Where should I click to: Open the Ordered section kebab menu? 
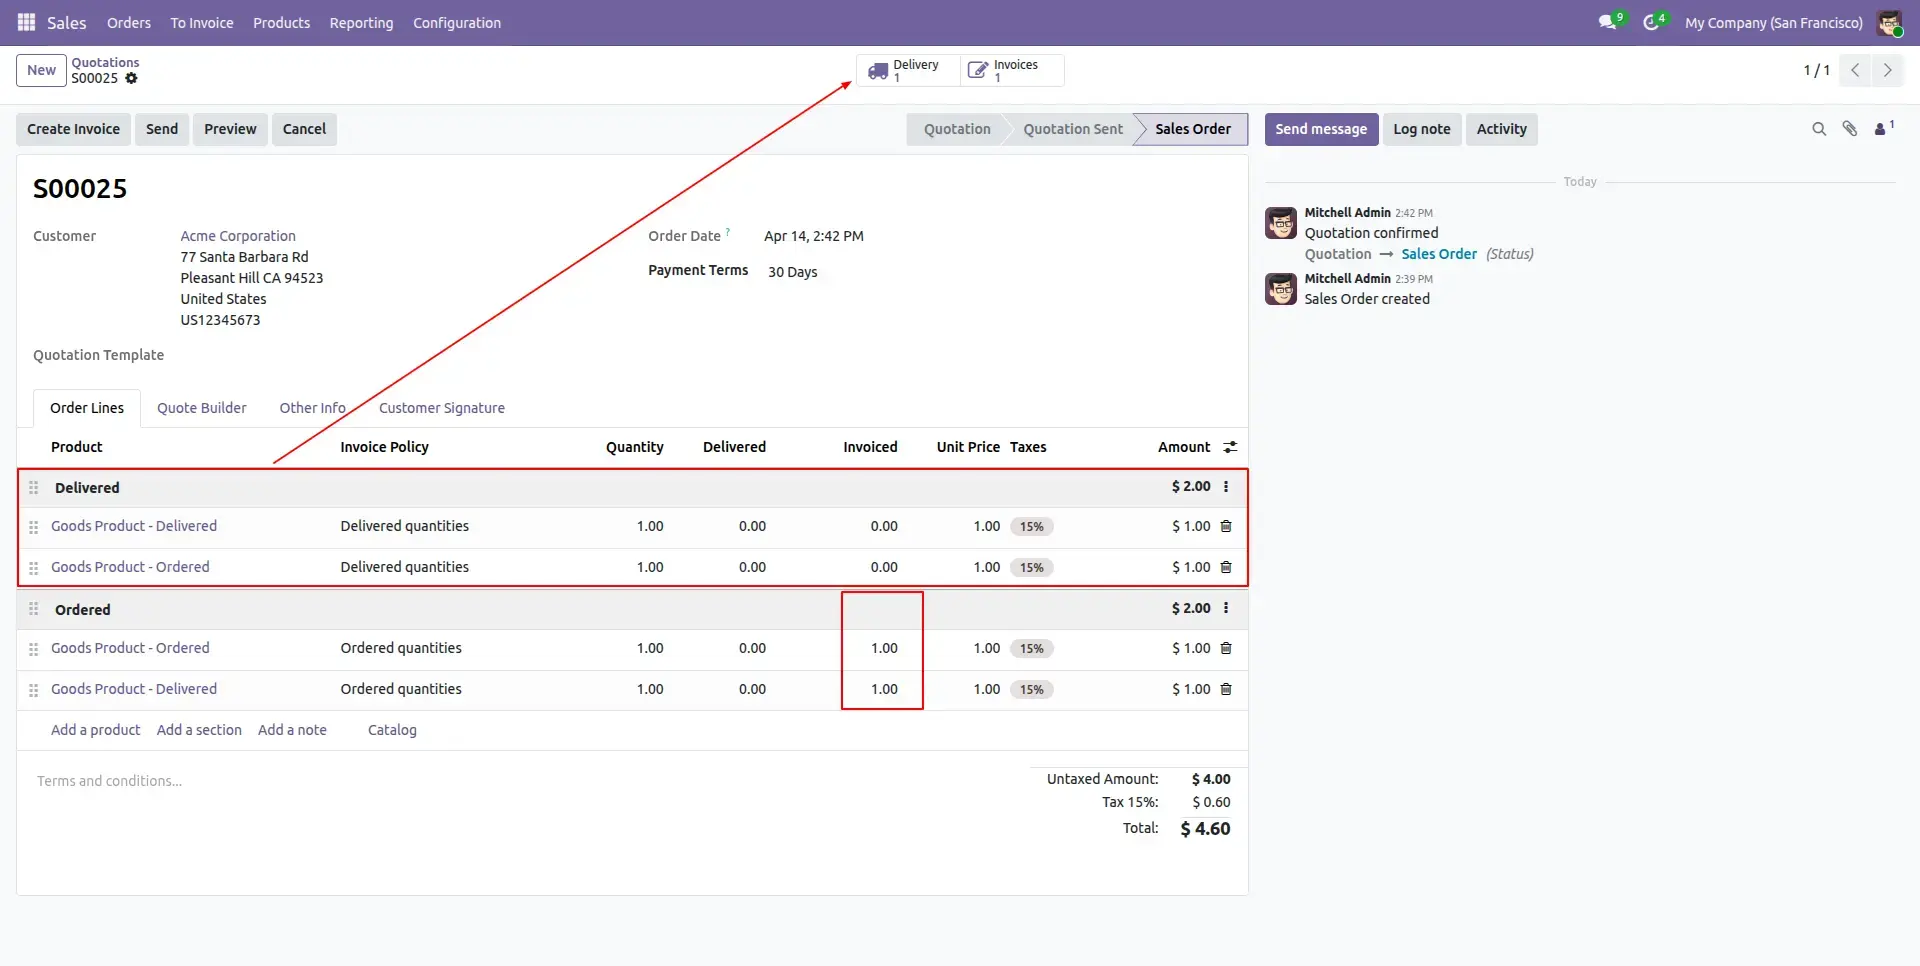[1226, 608]
